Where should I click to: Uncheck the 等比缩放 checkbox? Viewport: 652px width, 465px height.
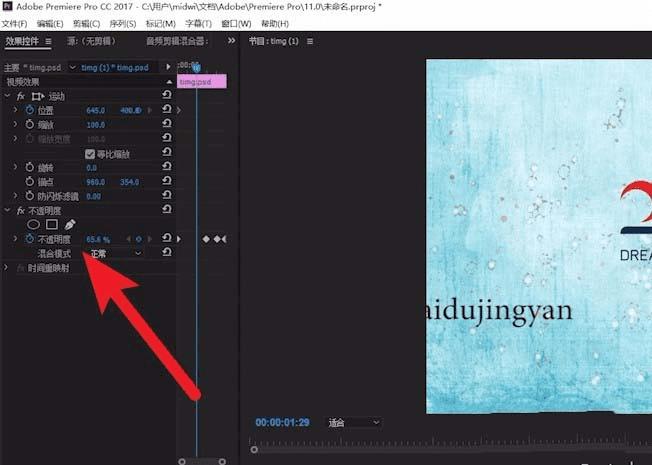coord(90,154)
